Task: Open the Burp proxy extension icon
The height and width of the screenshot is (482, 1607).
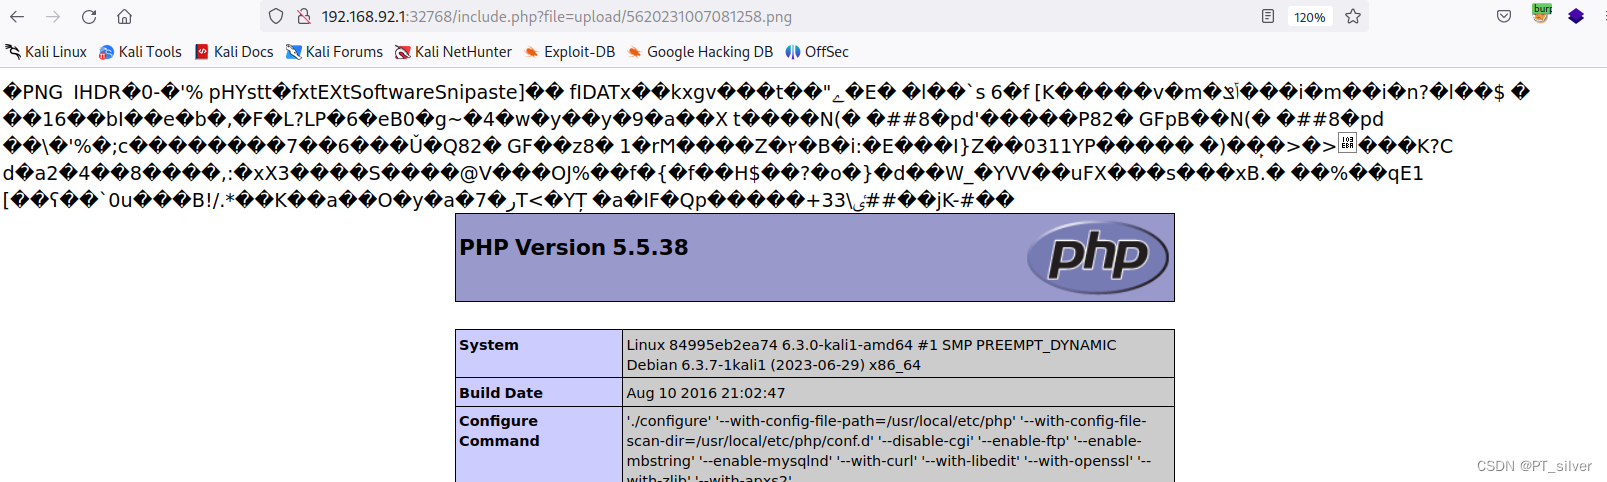Action: click(x=1541, y=14)
